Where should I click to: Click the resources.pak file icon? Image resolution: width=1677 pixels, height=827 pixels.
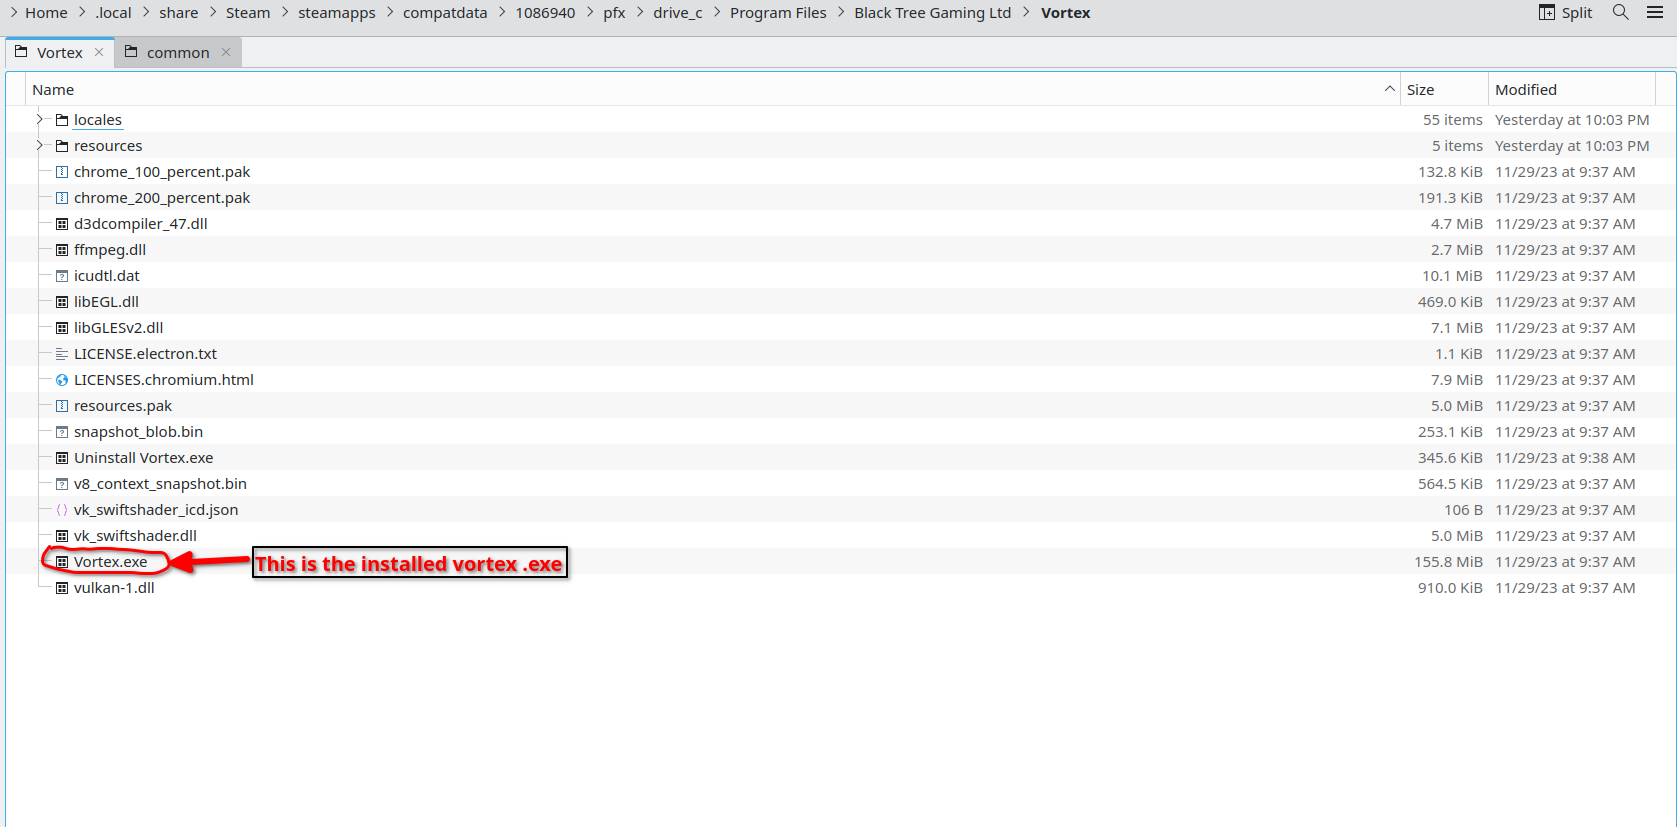click(62, 406)
